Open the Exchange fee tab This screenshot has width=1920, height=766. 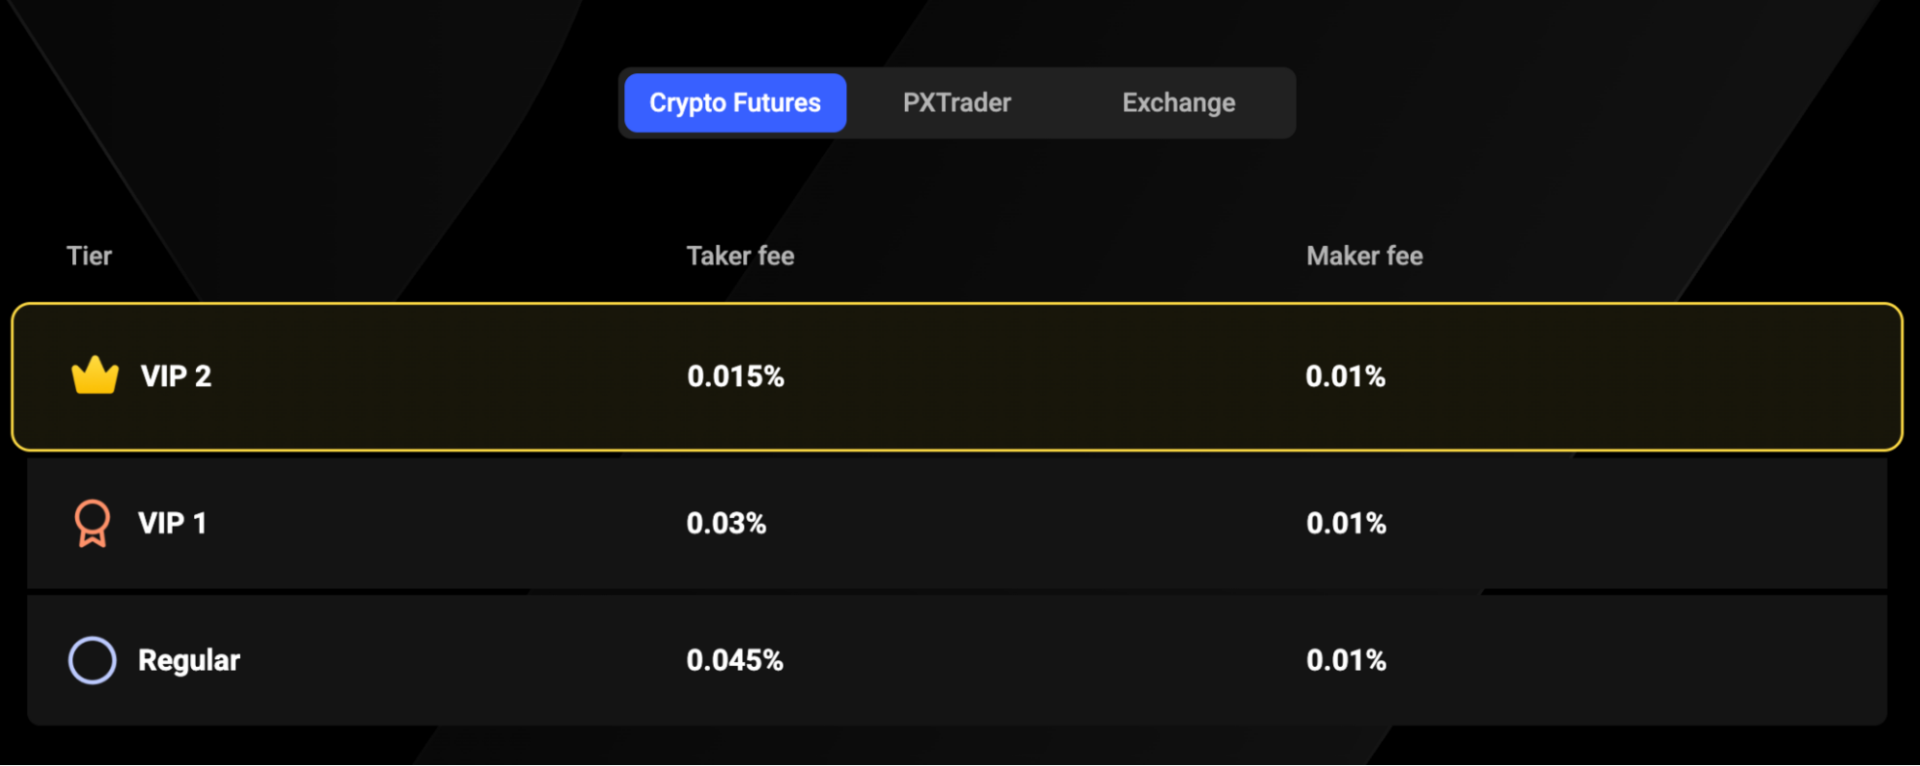click(1178, 102)
